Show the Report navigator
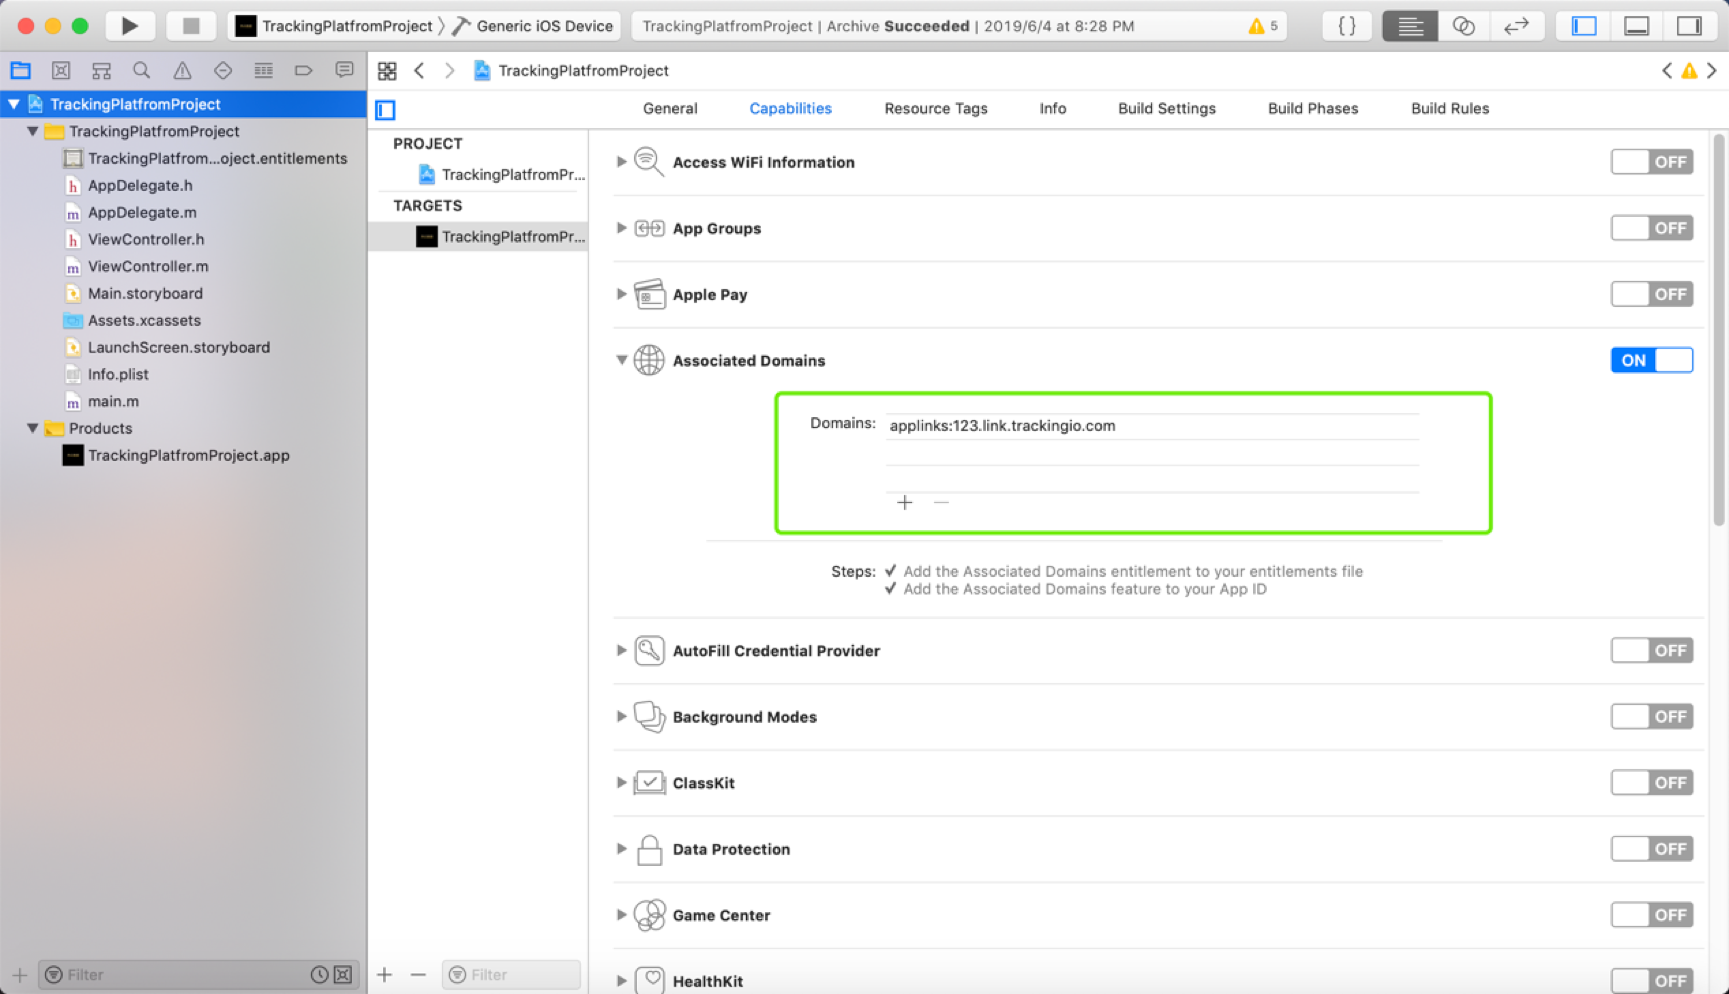1729x994 pixels. 344,70
